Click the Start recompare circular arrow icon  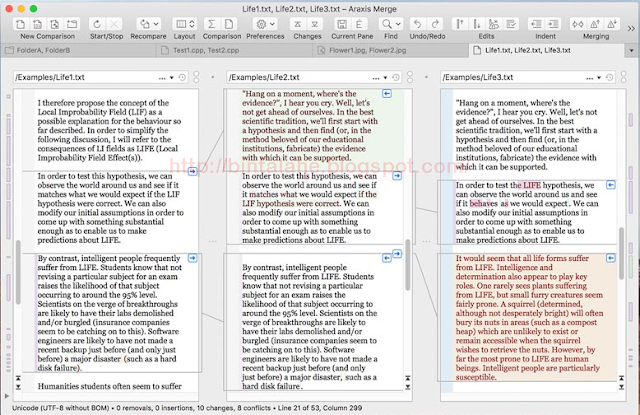point(97,24)
